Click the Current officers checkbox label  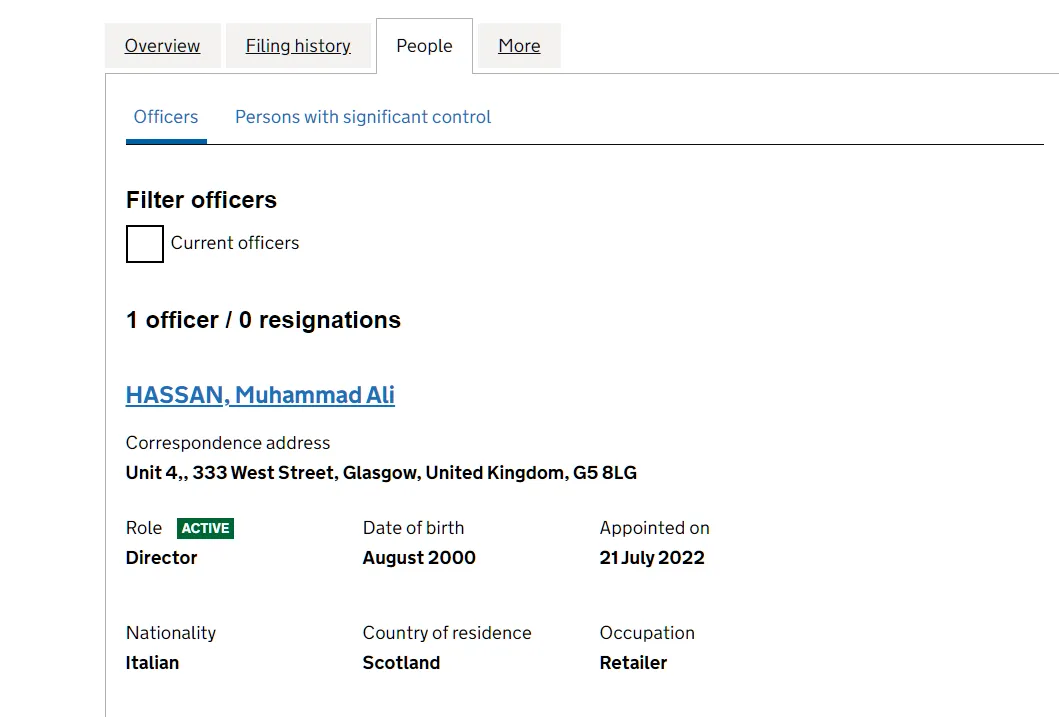click(x=234, y=243)
